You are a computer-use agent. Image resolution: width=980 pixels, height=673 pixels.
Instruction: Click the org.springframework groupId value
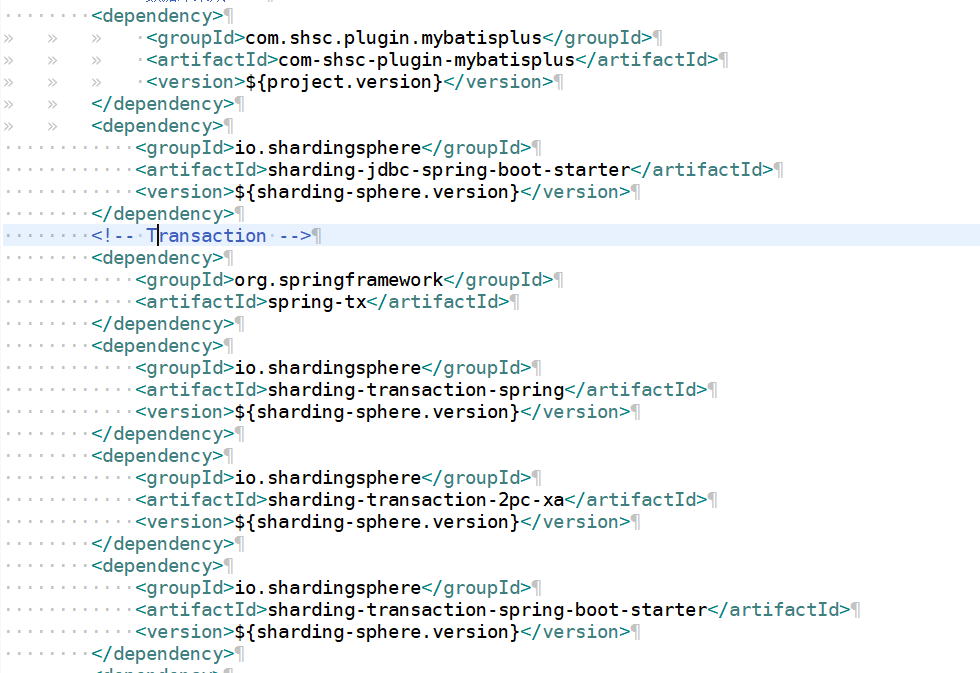pos(339,280)
